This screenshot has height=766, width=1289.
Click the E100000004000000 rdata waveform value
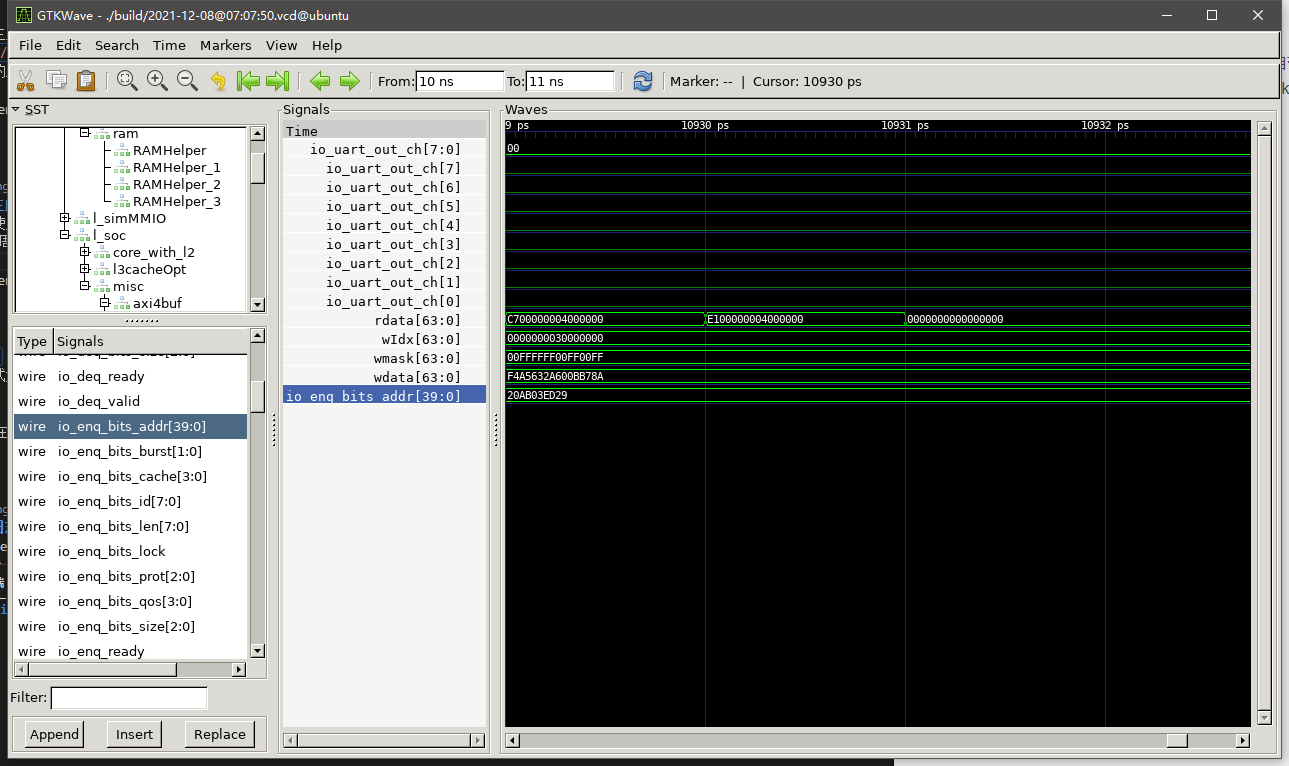pos(755,319)
